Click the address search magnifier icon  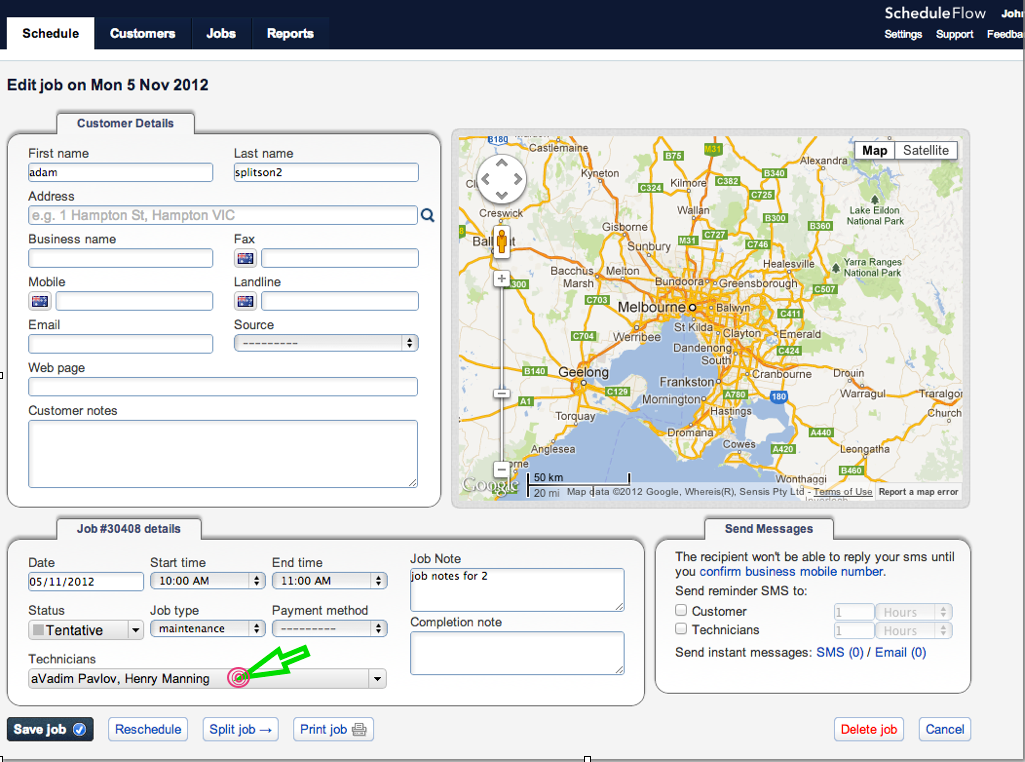pyautogui.click(x=428, y=215)
